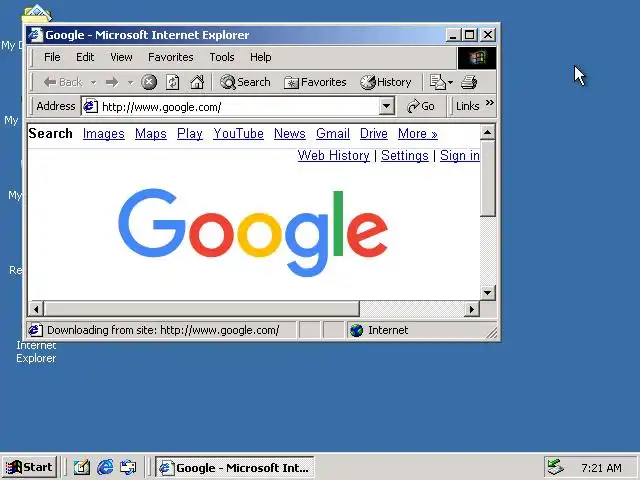Expand the Forward history dropdown arrow
640x480 pixels.
(x=130, y=82)
